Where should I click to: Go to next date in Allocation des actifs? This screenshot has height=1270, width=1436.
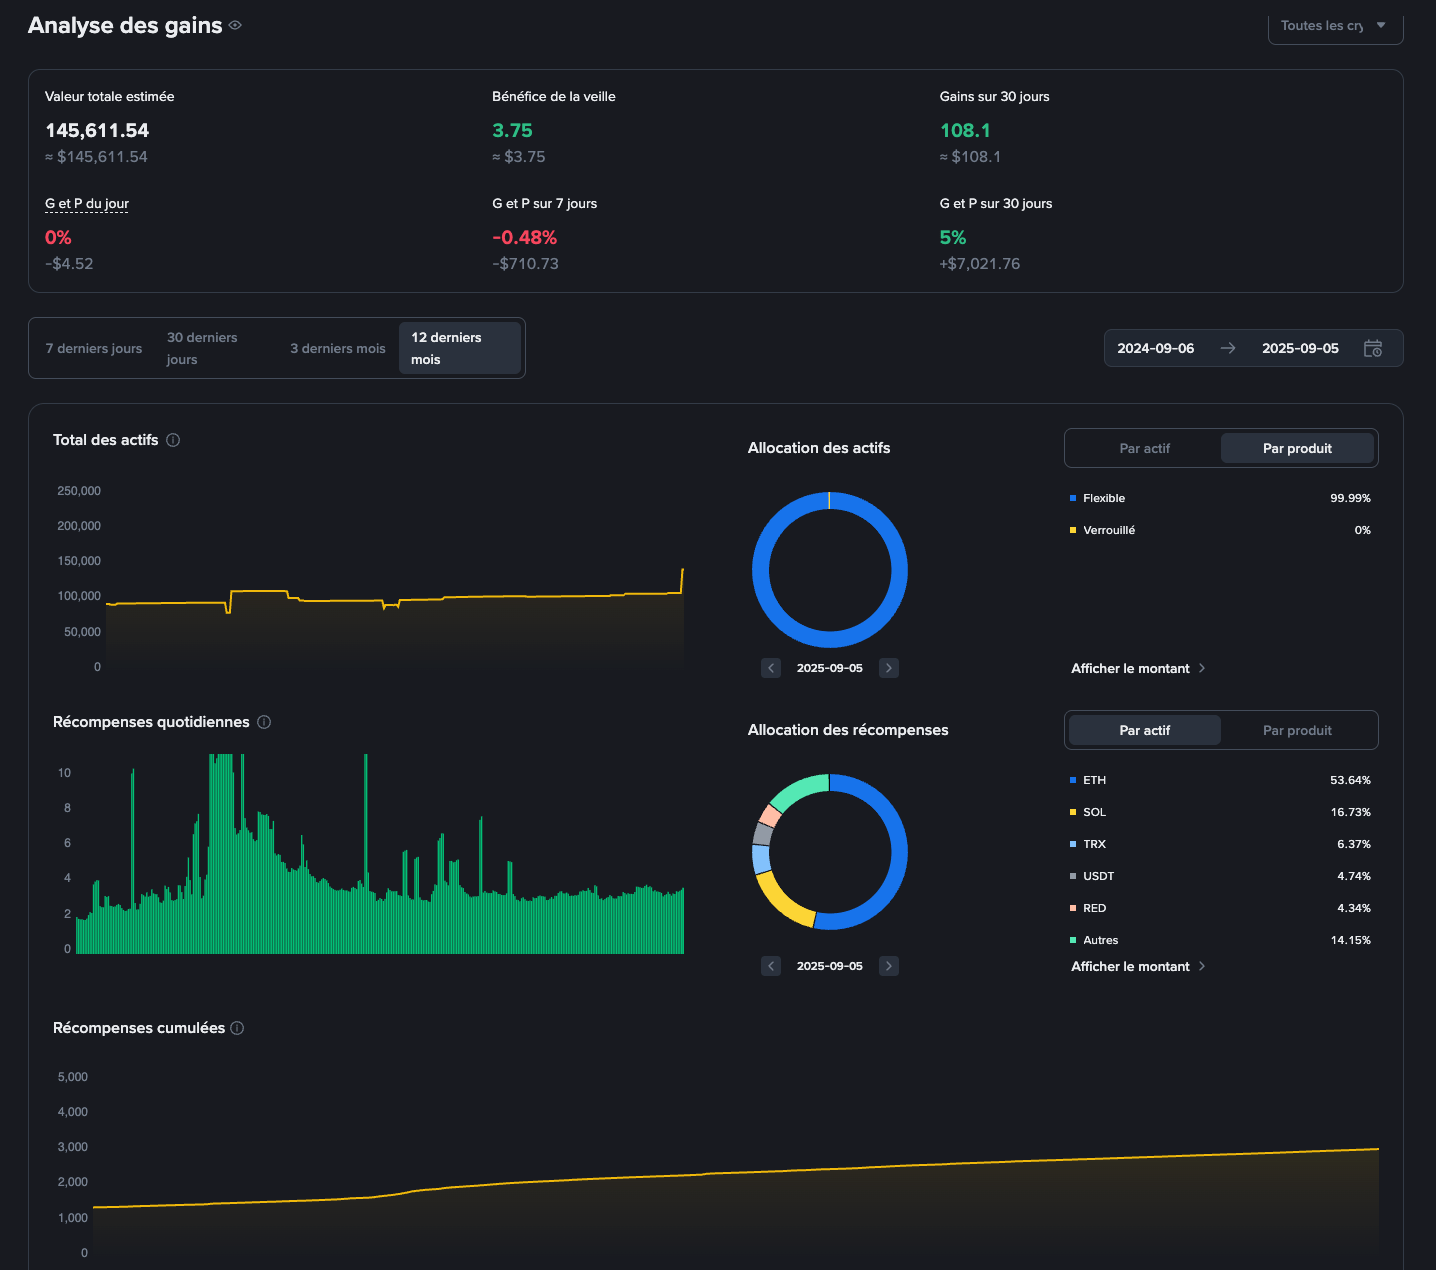point(888,668)
